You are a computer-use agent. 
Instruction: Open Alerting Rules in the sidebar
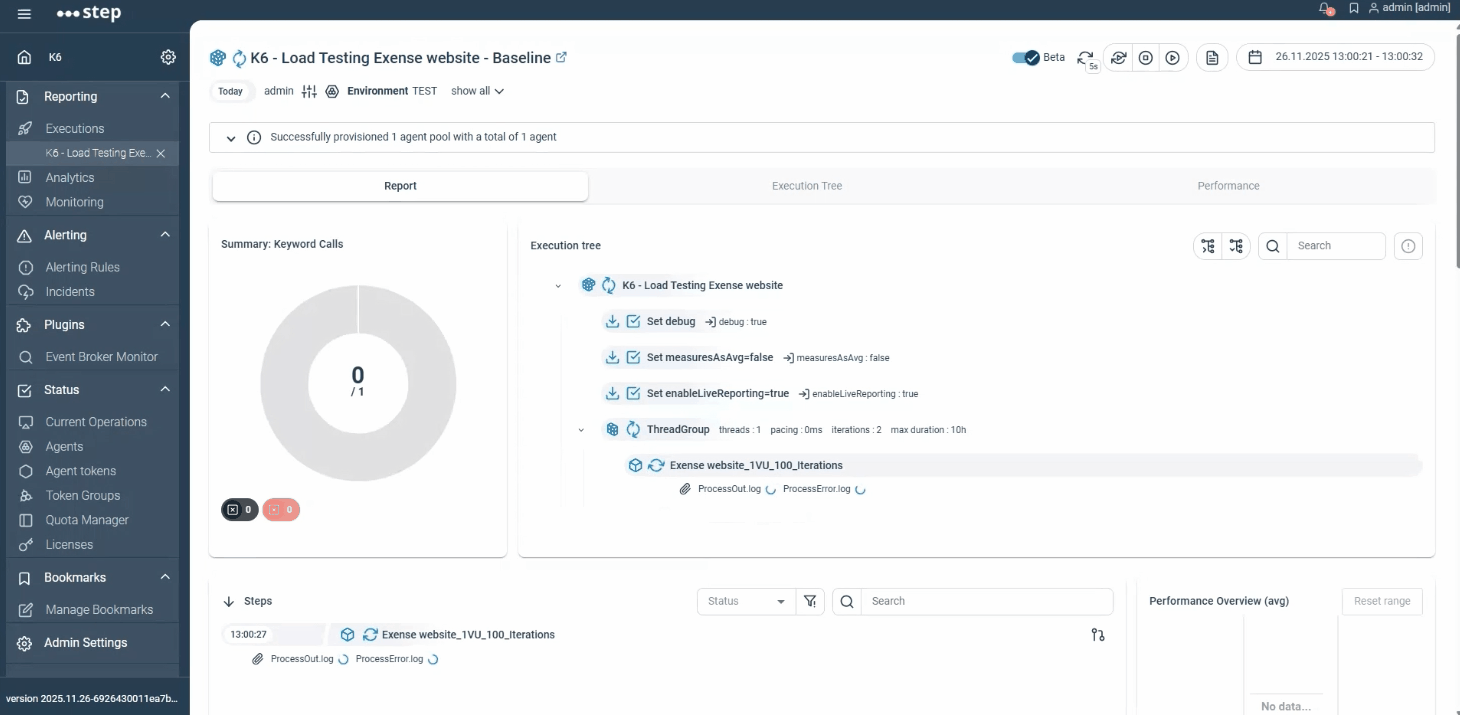coord(82,267)
